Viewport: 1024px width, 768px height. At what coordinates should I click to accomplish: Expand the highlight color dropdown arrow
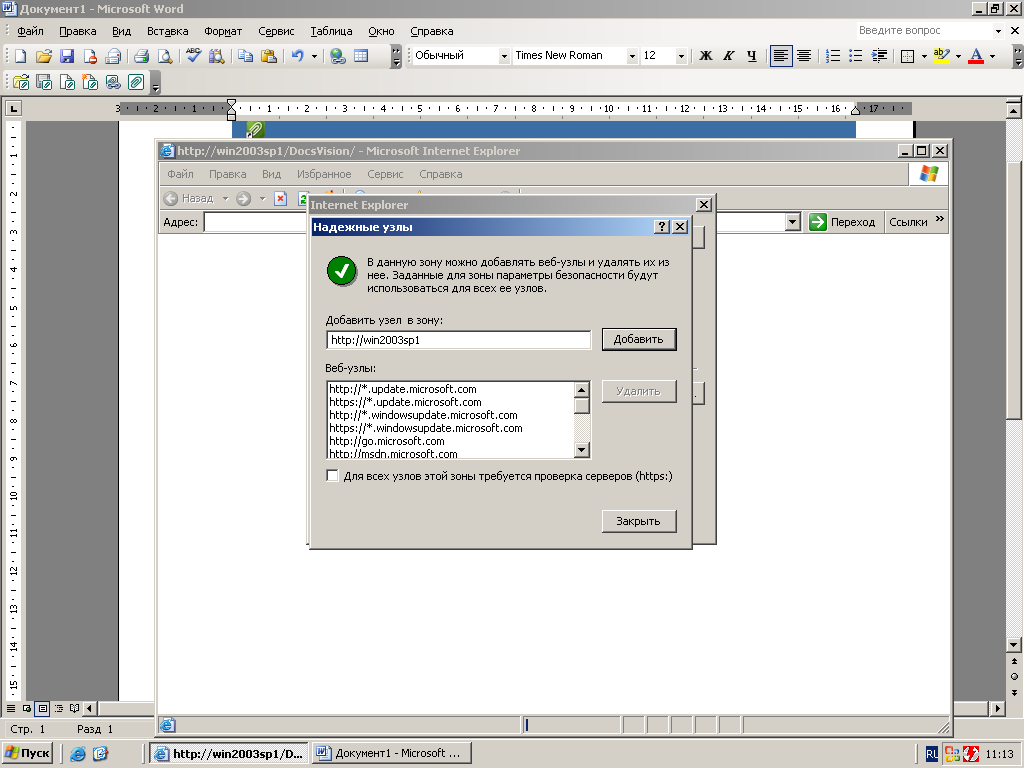[958, 56]
